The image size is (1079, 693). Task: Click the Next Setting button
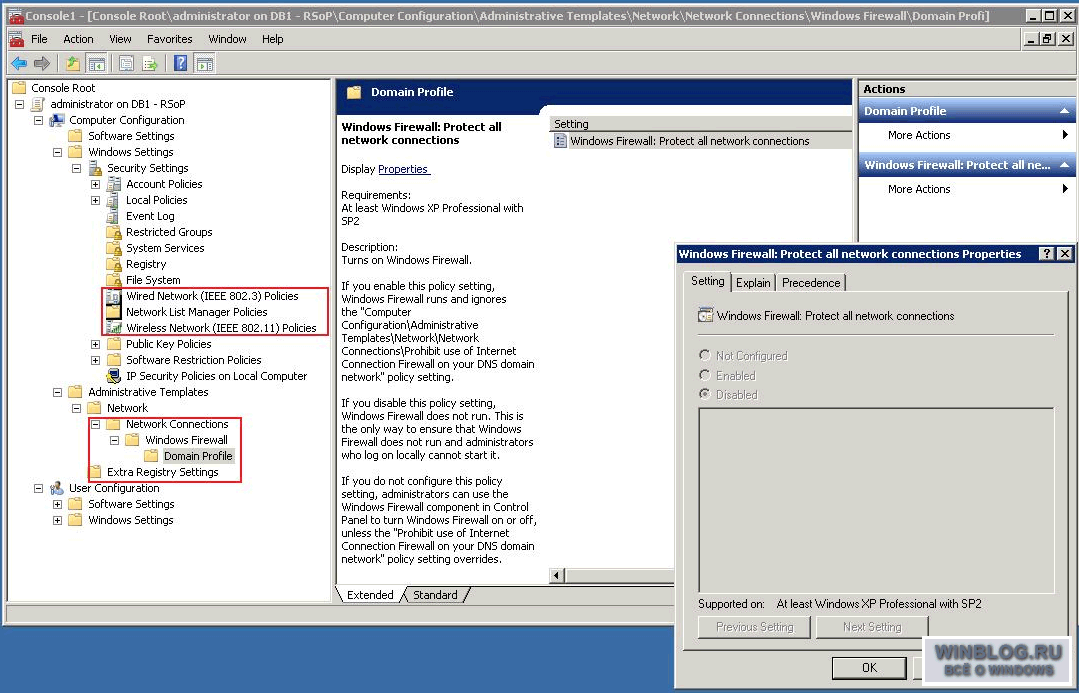coord(872,627)
